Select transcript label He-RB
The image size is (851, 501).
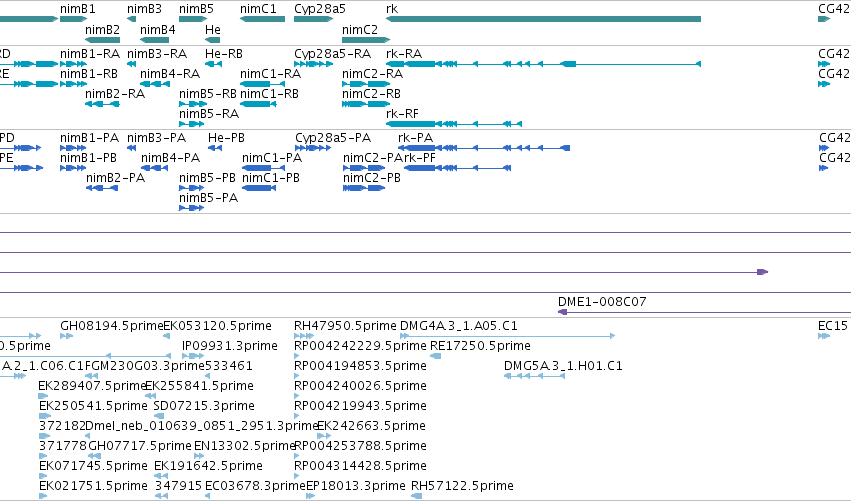click(224, 54)
